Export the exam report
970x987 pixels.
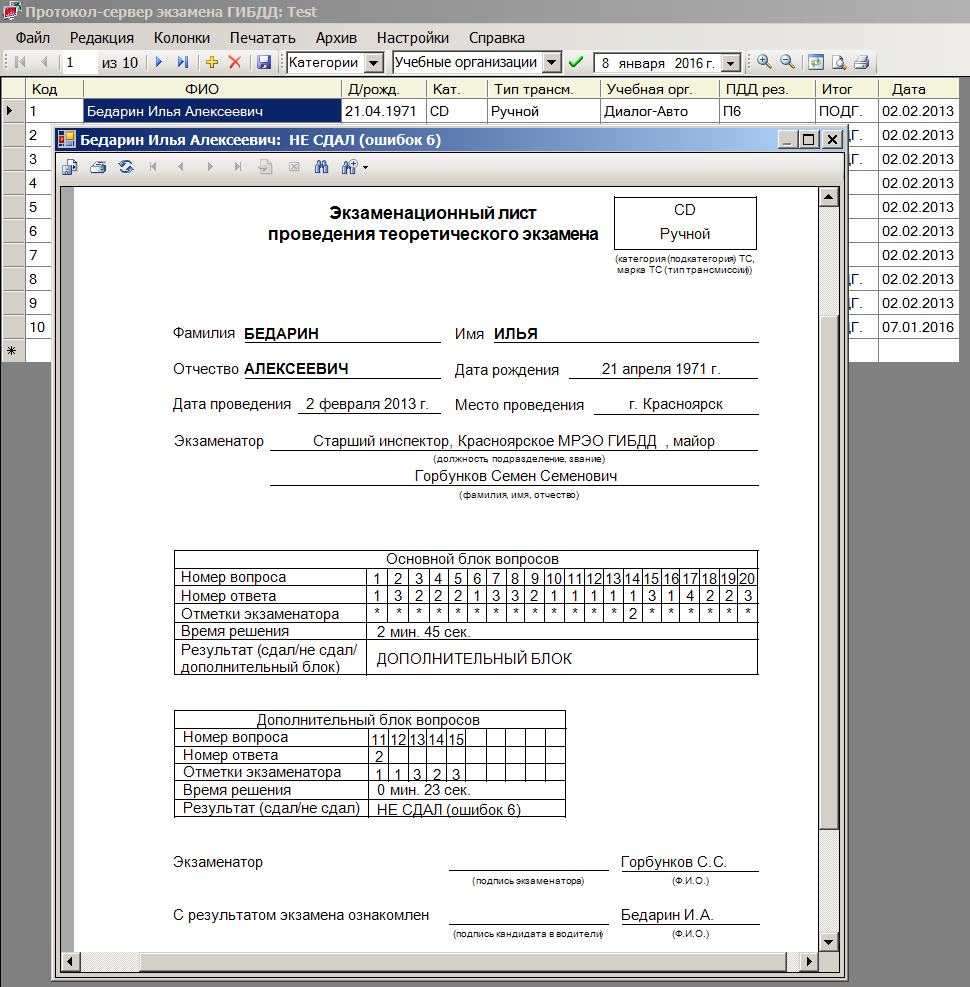(69, 167)
